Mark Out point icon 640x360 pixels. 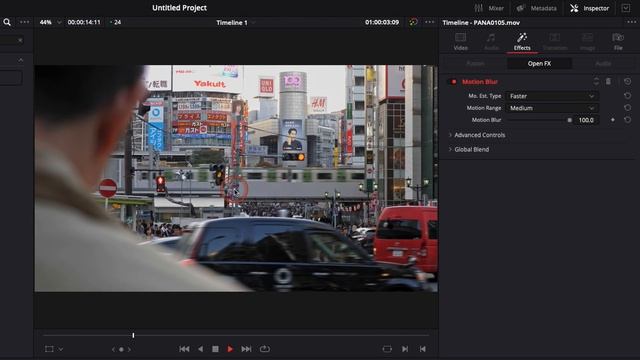422,349
